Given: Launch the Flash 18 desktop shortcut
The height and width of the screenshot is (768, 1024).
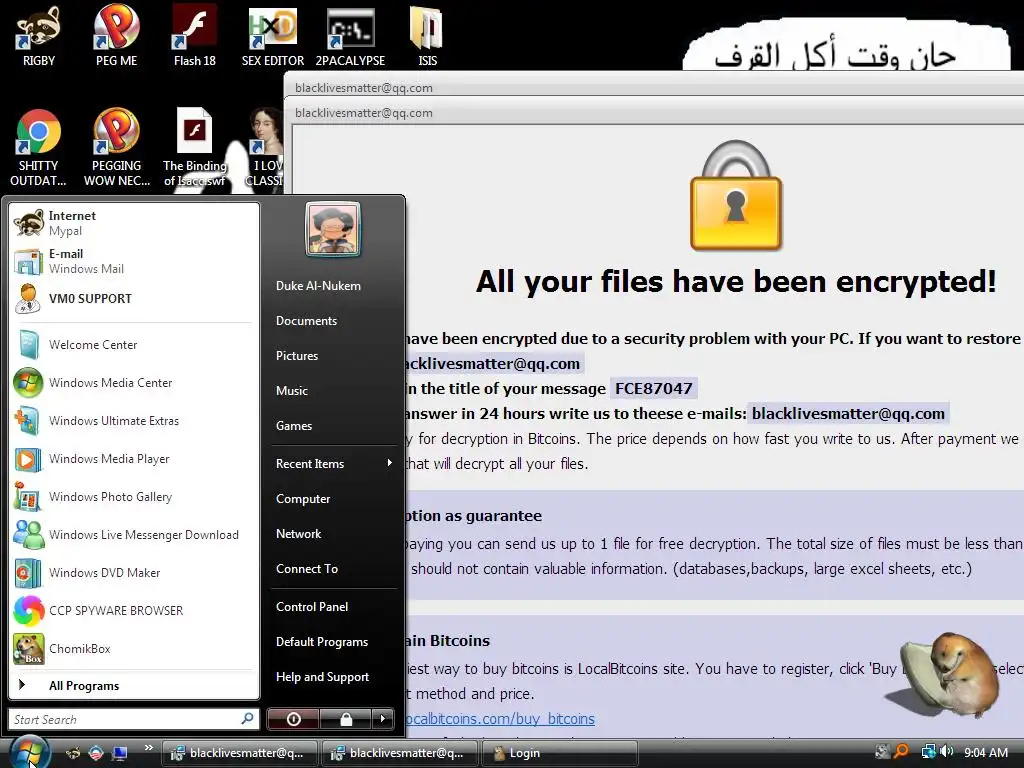Looking at the screenshot, I should tap(195, 36).
